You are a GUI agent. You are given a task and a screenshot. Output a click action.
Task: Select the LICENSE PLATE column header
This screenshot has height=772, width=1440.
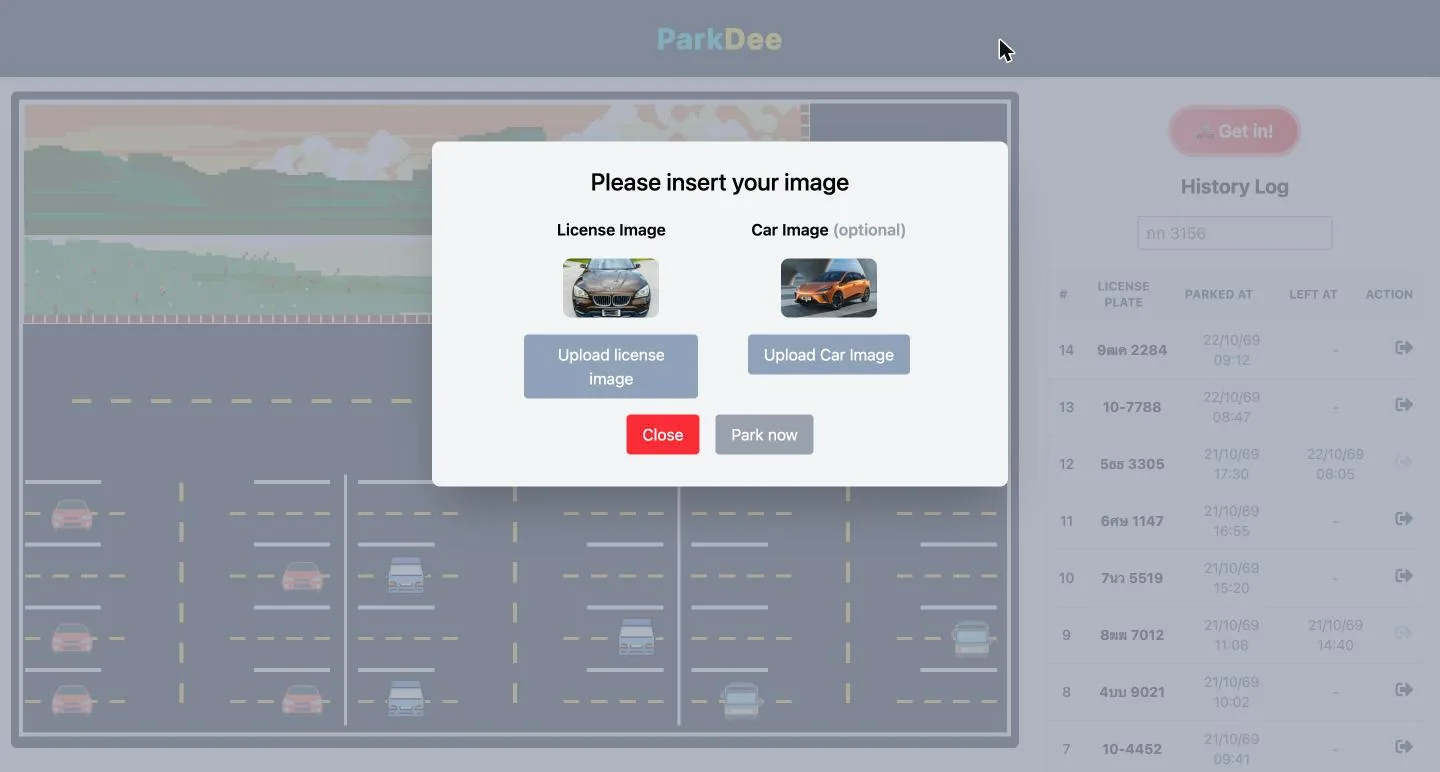(1123, 294)
